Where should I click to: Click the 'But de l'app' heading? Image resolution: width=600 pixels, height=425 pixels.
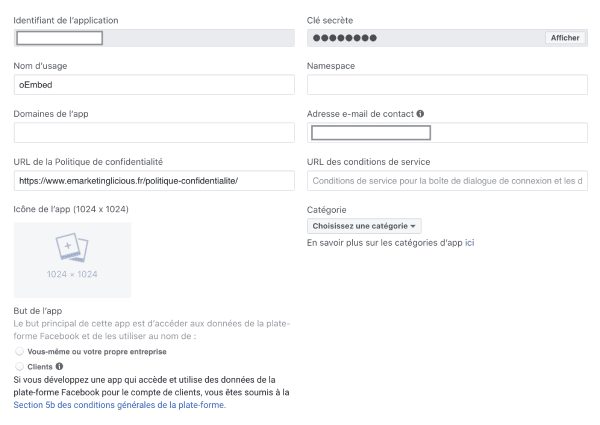click(x=37, y=311)
